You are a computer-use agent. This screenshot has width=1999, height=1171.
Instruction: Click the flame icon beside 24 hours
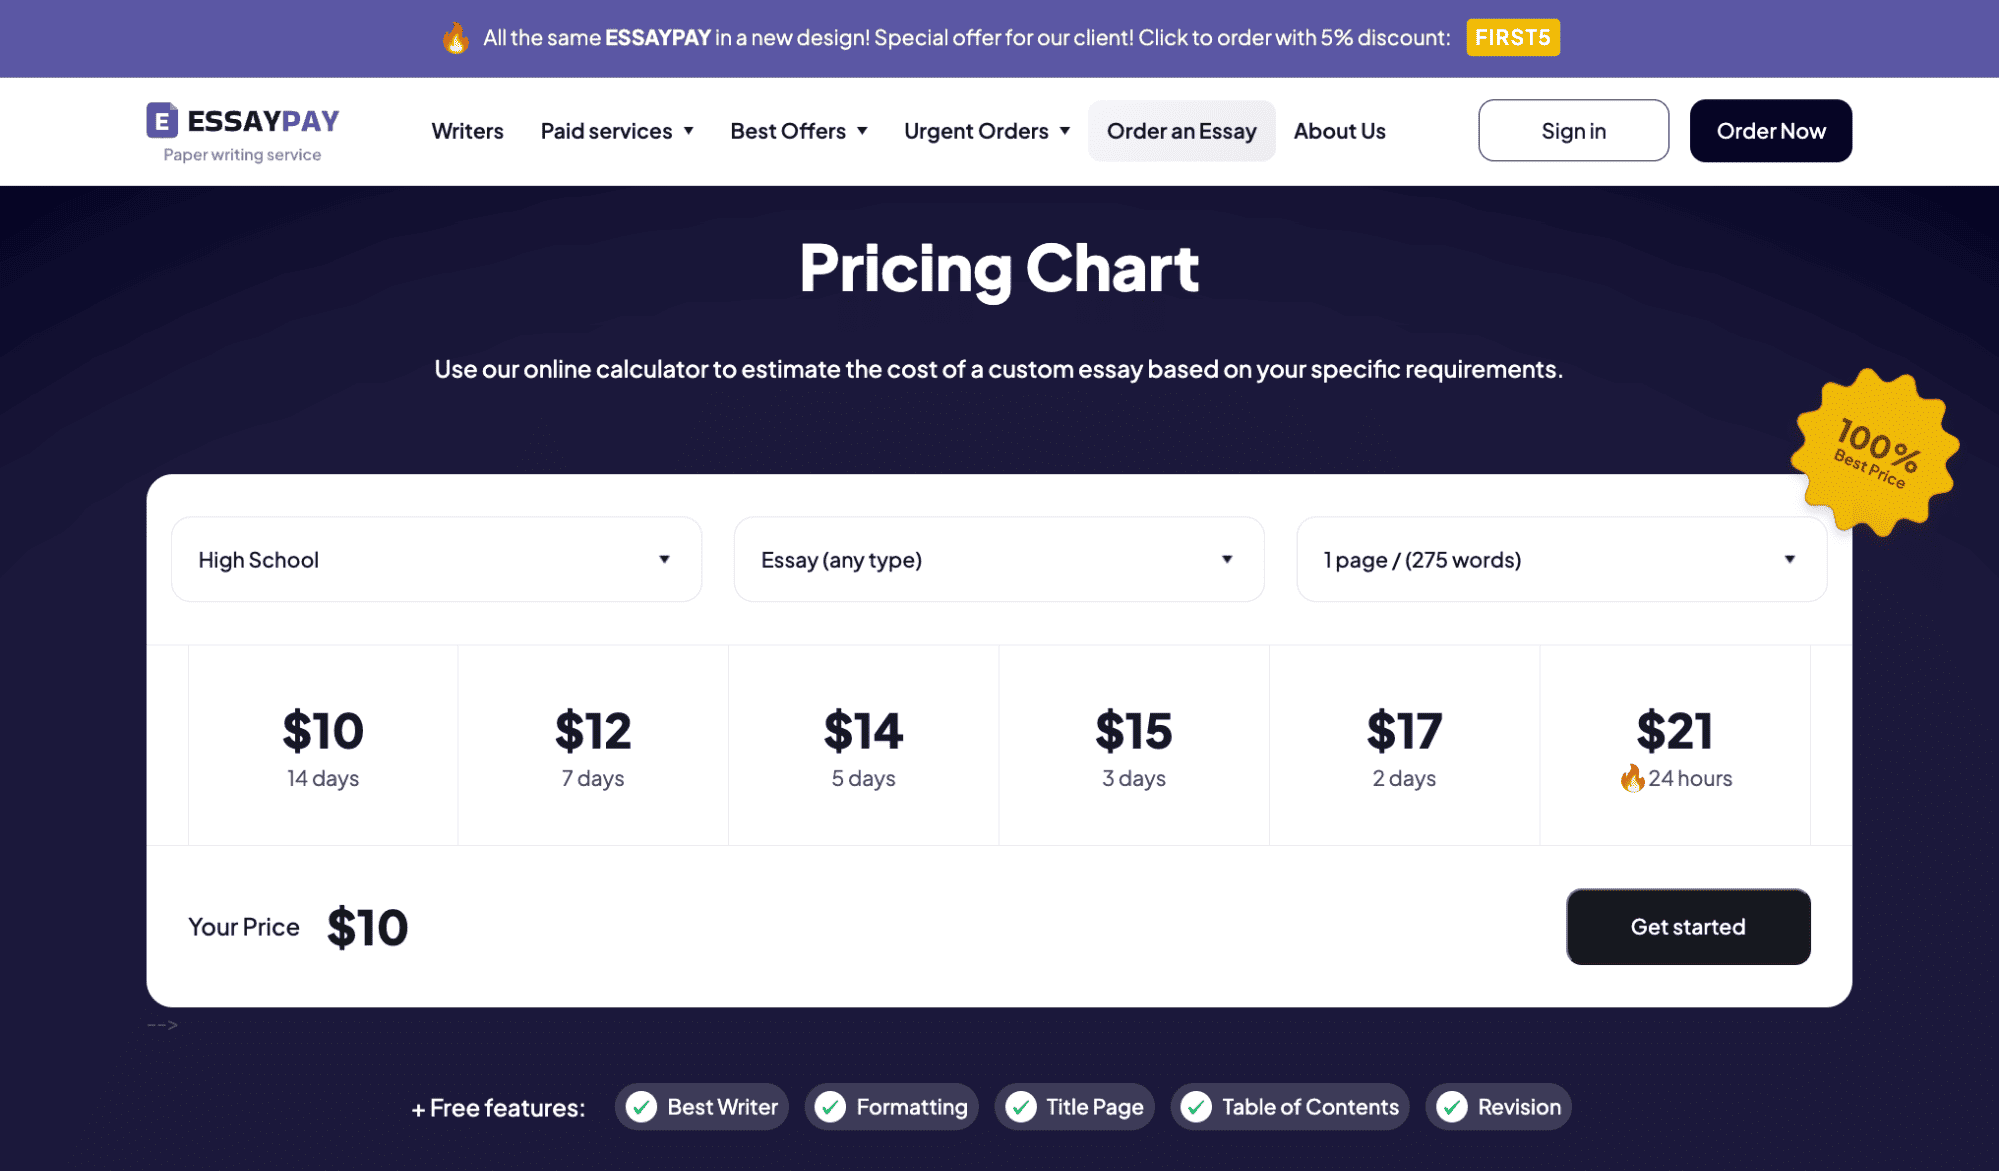coord(1632,778)
